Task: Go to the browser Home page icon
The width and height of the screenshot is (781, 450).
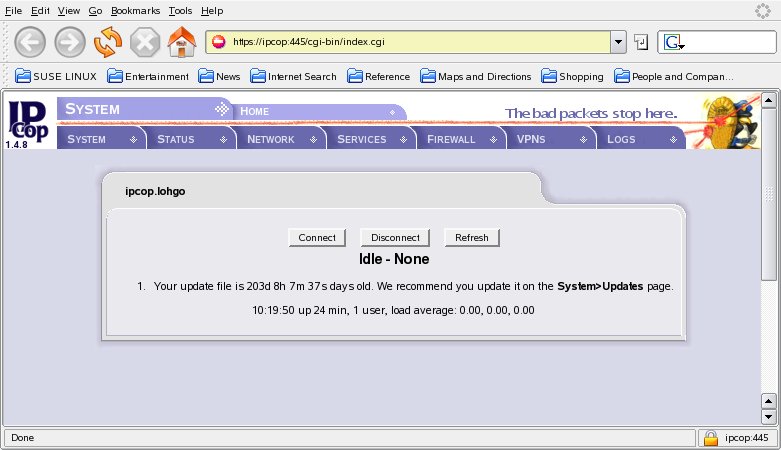Action: tap(181, 42)
